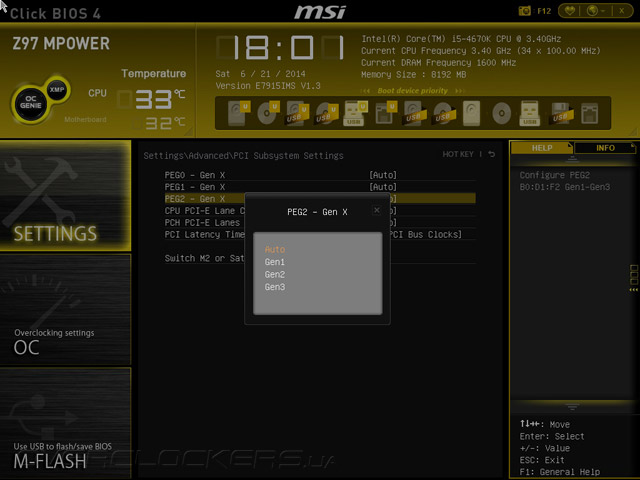Screen dimensions: 640x480
Task: Click the date Sat 6 / 21 / 2014
Action: 260,74
